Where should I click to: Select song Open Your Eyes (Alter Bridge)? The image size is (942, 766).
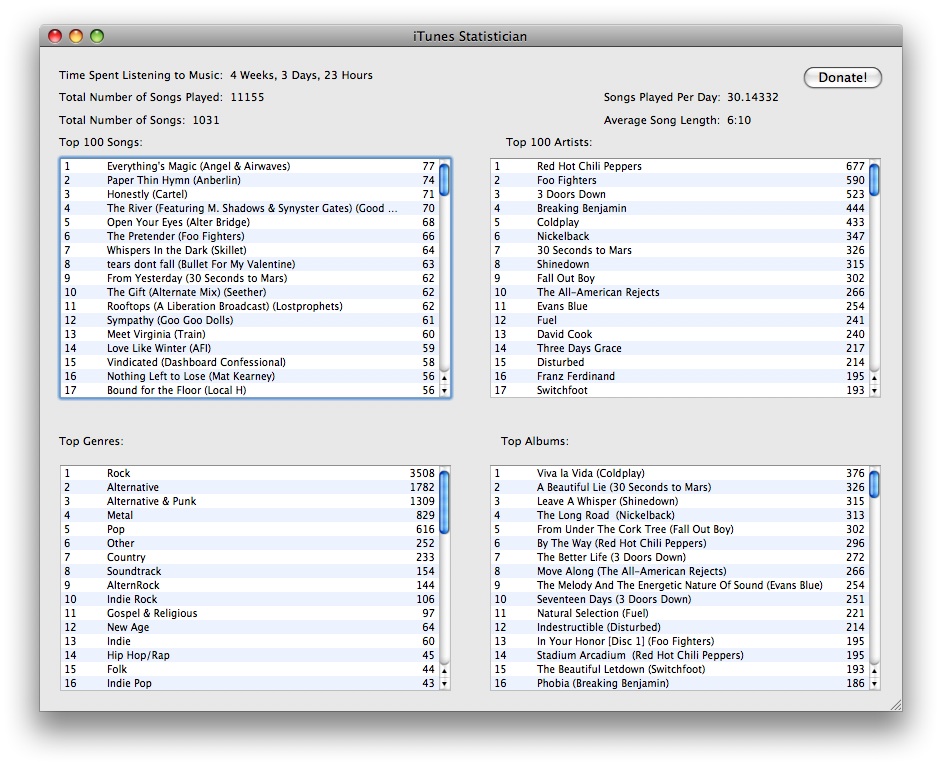[249, 222]
